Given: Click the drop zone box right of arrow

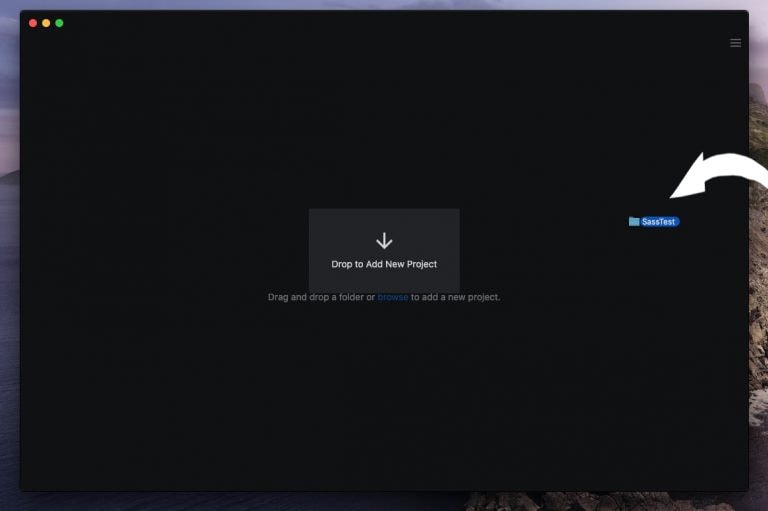Looking at the screenshot, I should coord(435,240).
